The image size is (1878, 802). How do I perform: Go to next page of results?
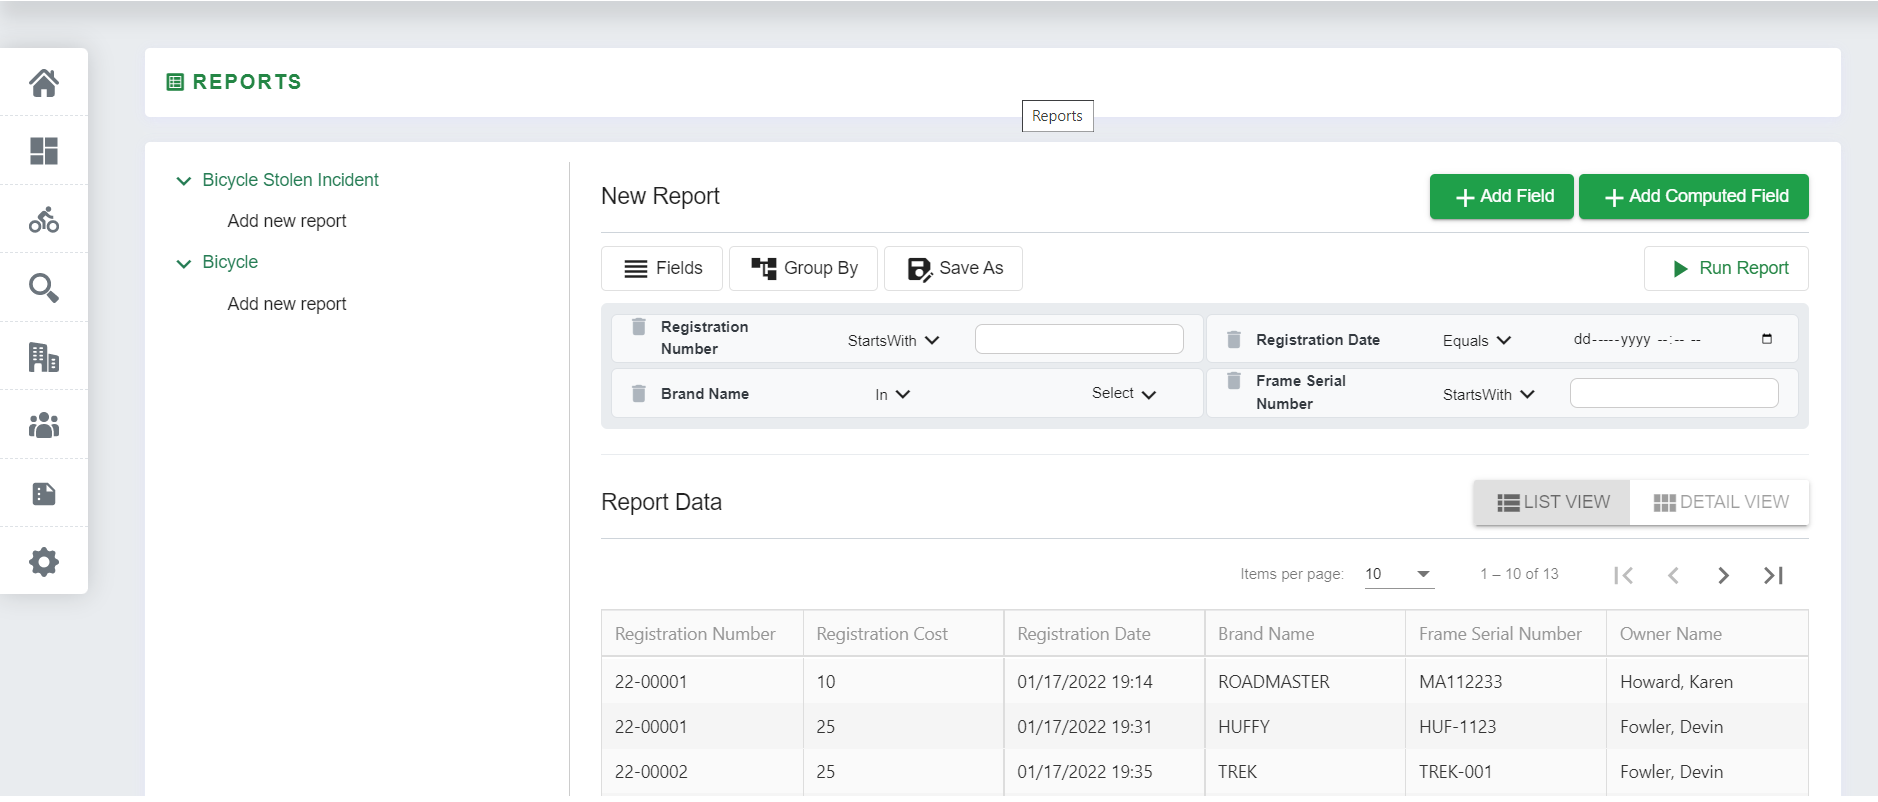[1723, 575]
